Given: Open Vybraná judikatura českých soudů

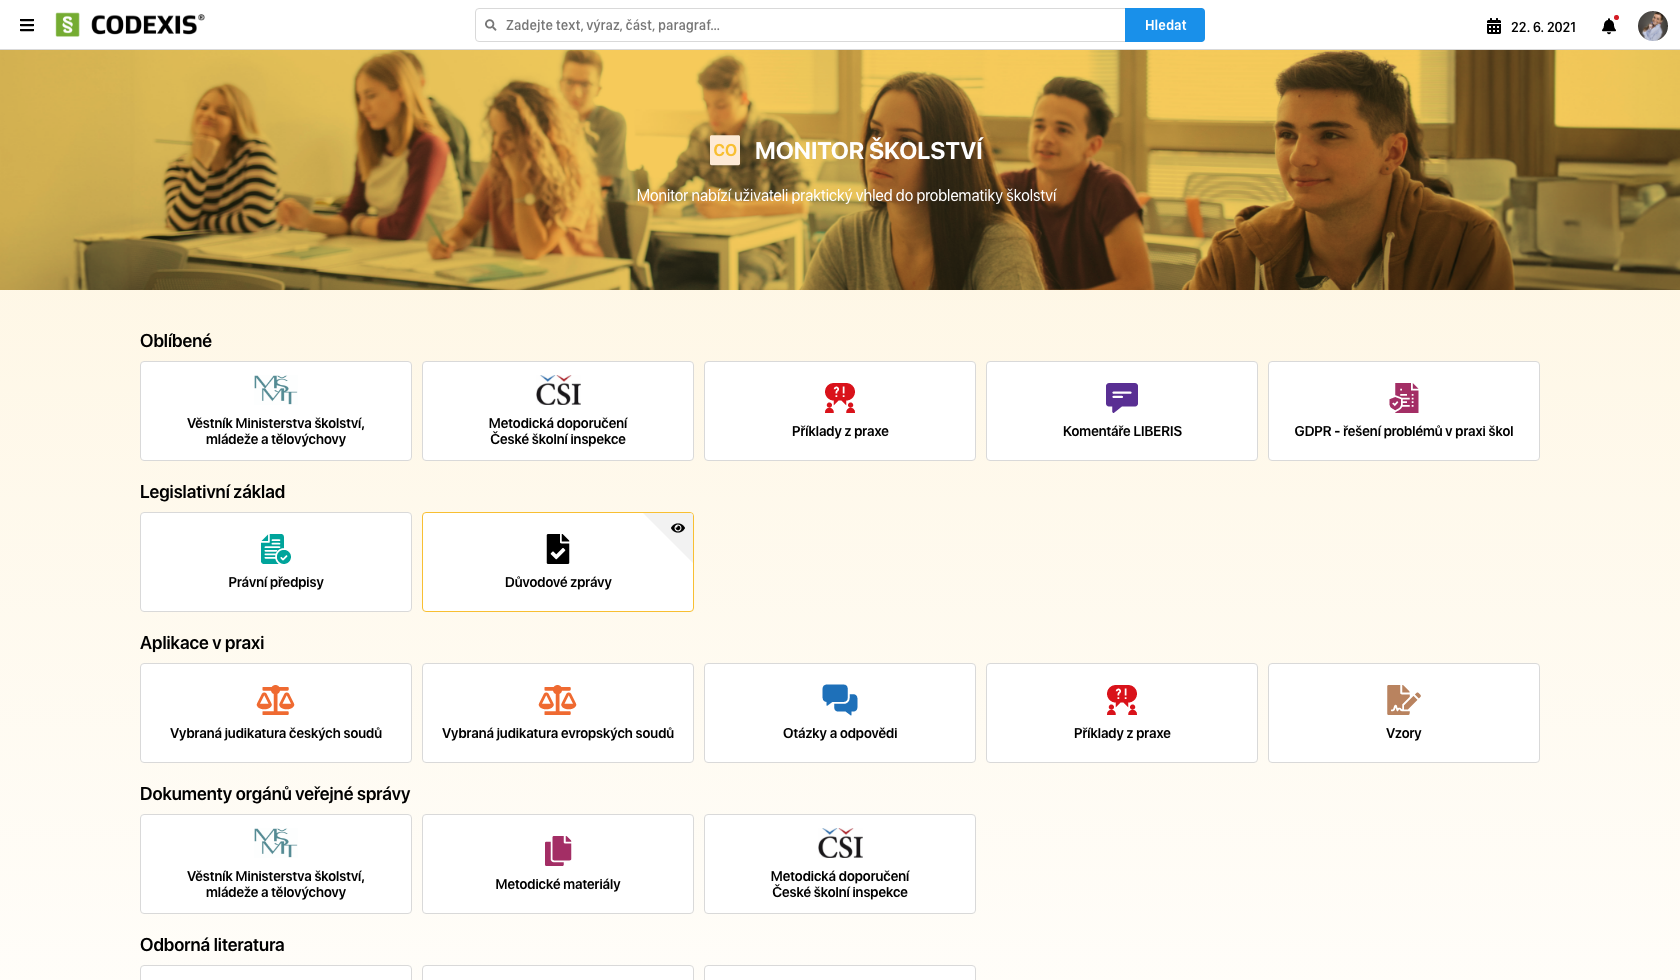Looking at the screenshot, I should point(276,713).
